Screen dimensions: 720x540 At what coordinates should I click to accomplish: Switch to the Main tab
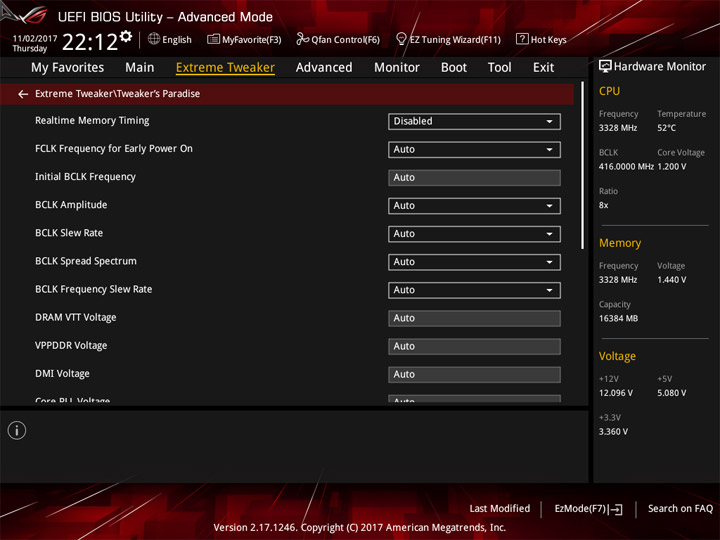point(140,68)
